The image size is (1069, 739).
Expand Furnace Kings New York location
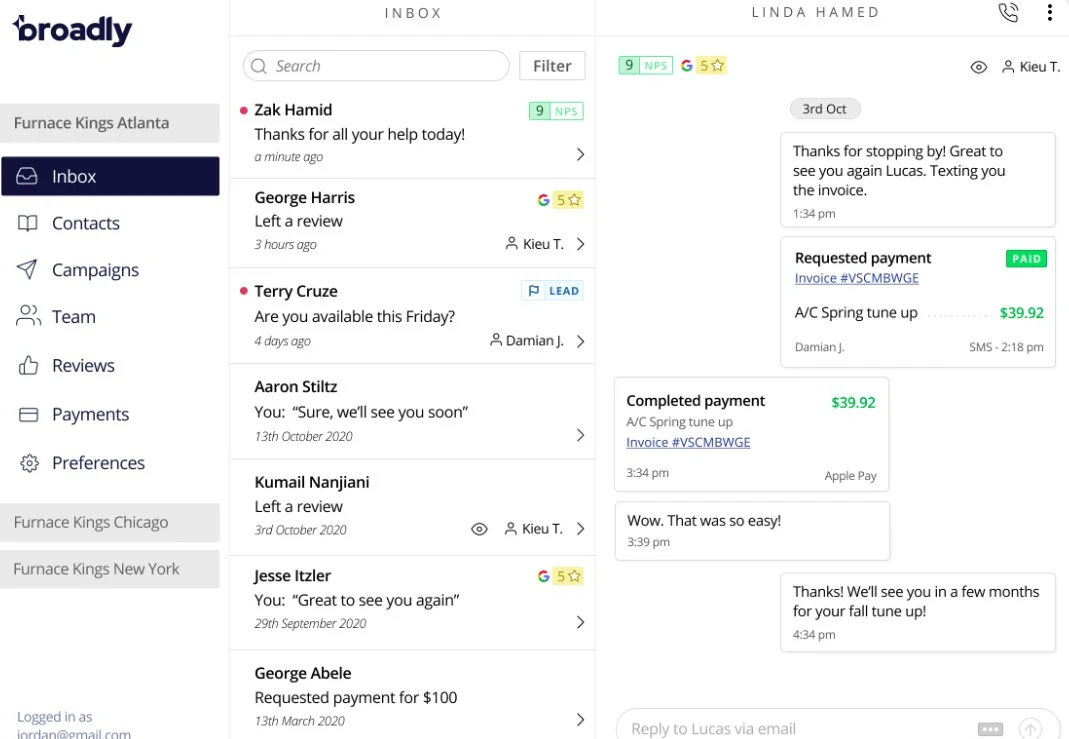[x=110, y=569]
